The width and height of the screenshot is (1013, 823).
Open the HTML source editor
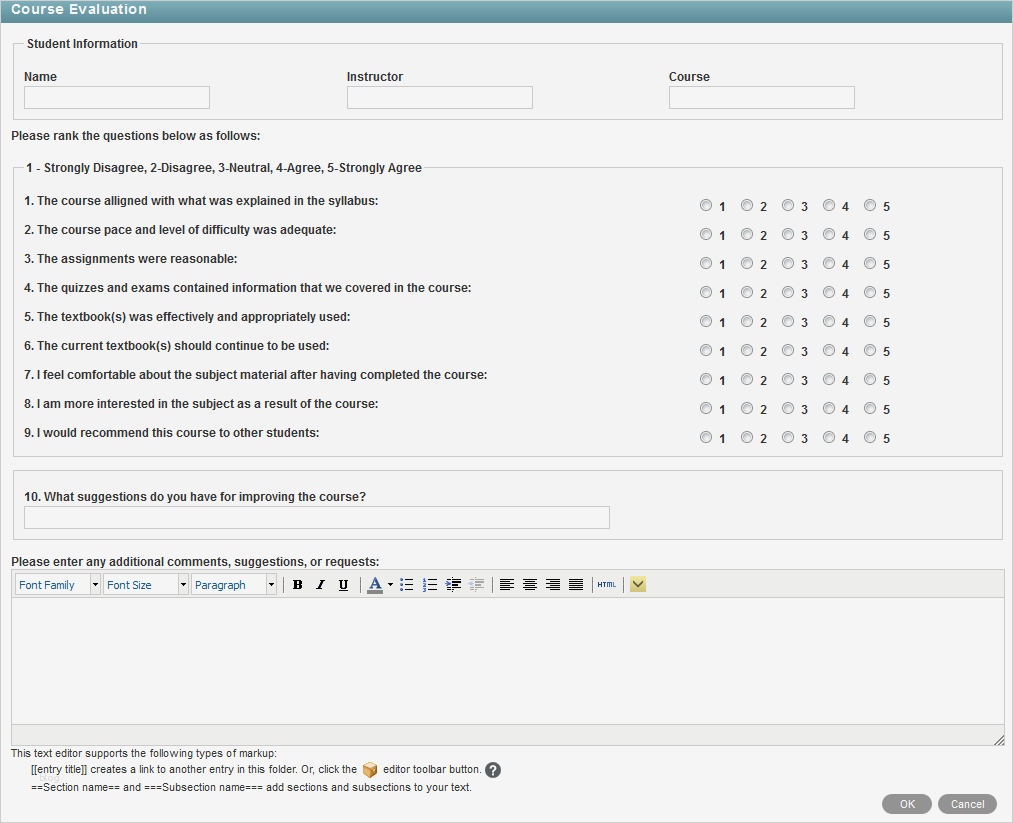607,585
